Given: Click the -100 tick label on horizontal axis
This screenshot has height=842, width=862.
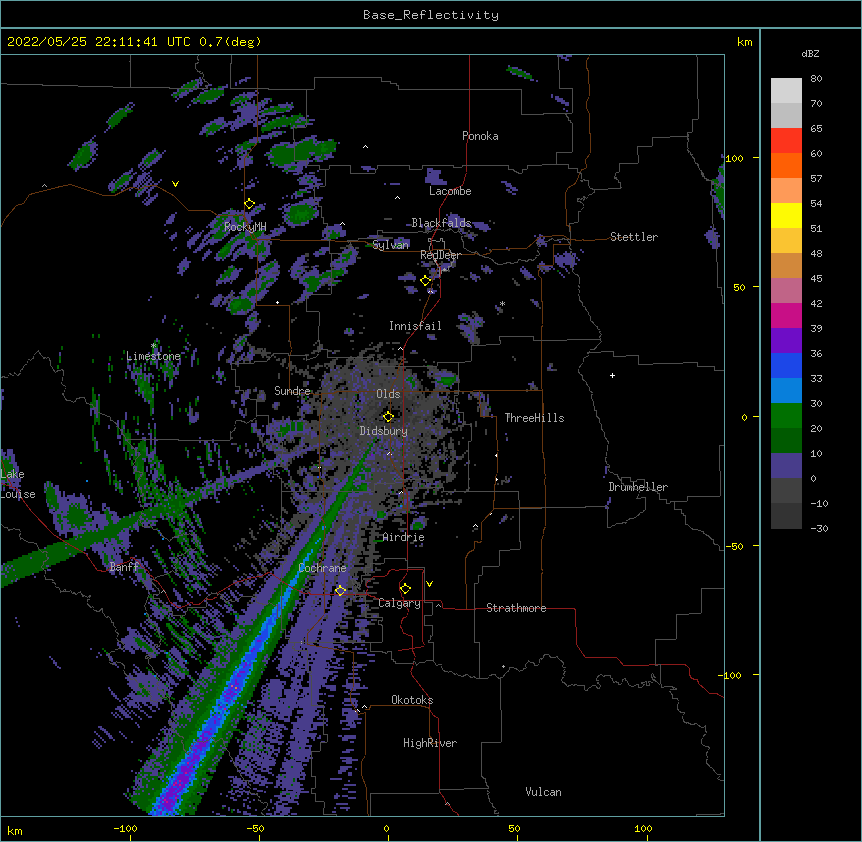Looking at the screenshot, I should (125, 828).
